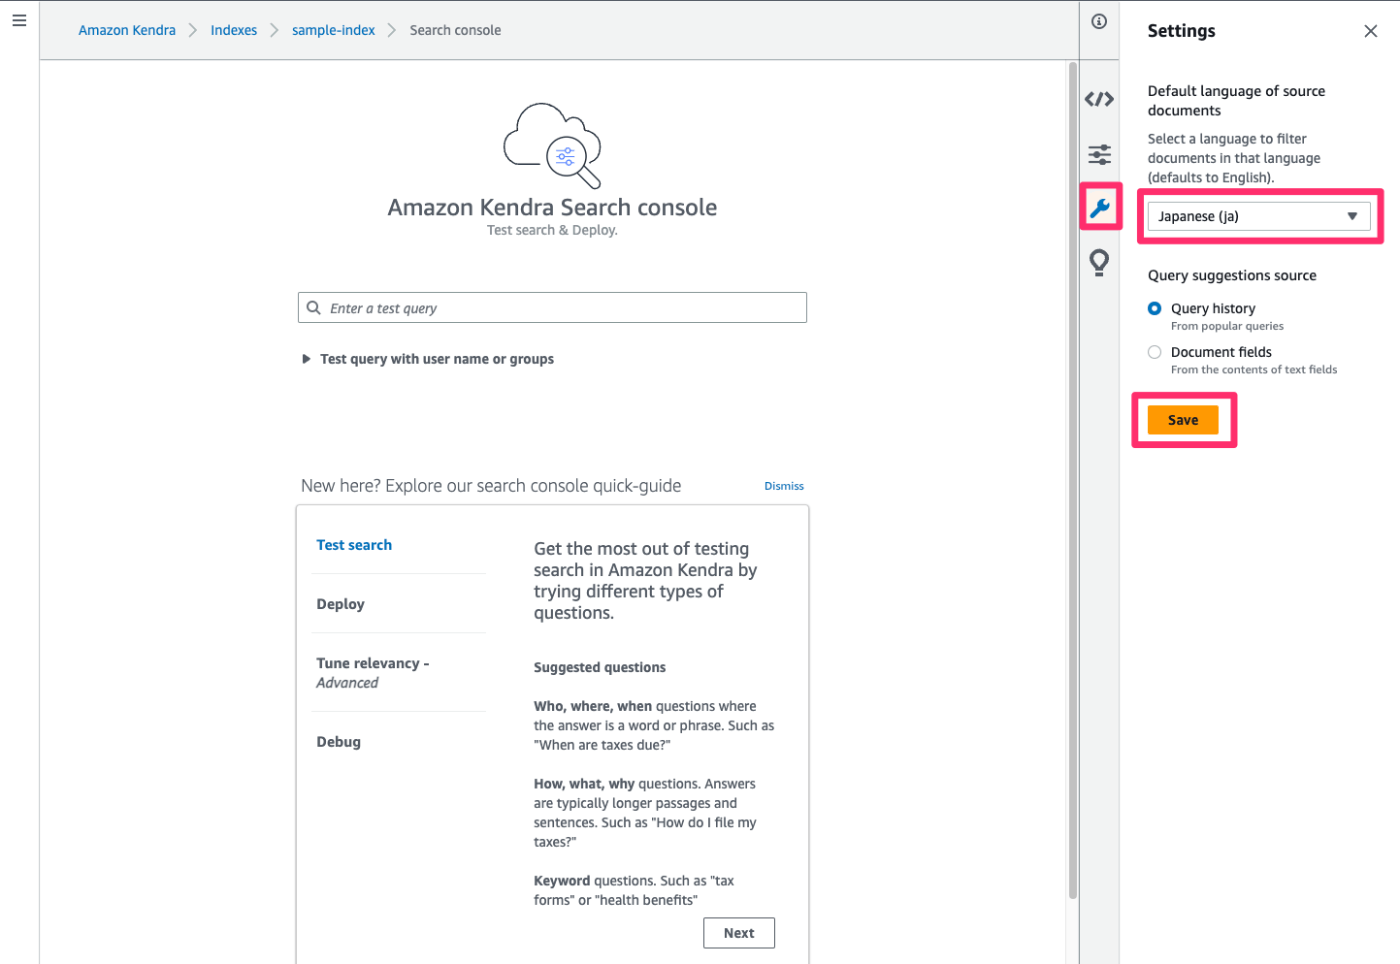Screen dimensions: 1400x964
Task: Expand Test query with user name or groups
Action: click(427, 359)
